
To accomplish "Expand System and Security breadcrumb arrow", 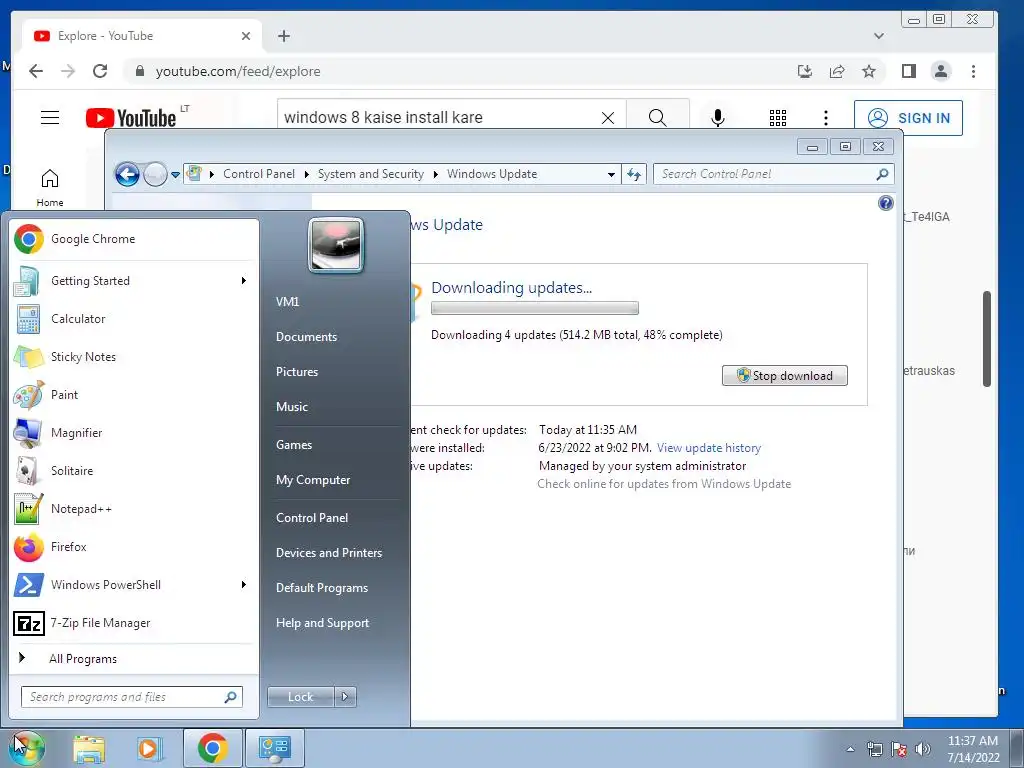I will pos(436,174).
